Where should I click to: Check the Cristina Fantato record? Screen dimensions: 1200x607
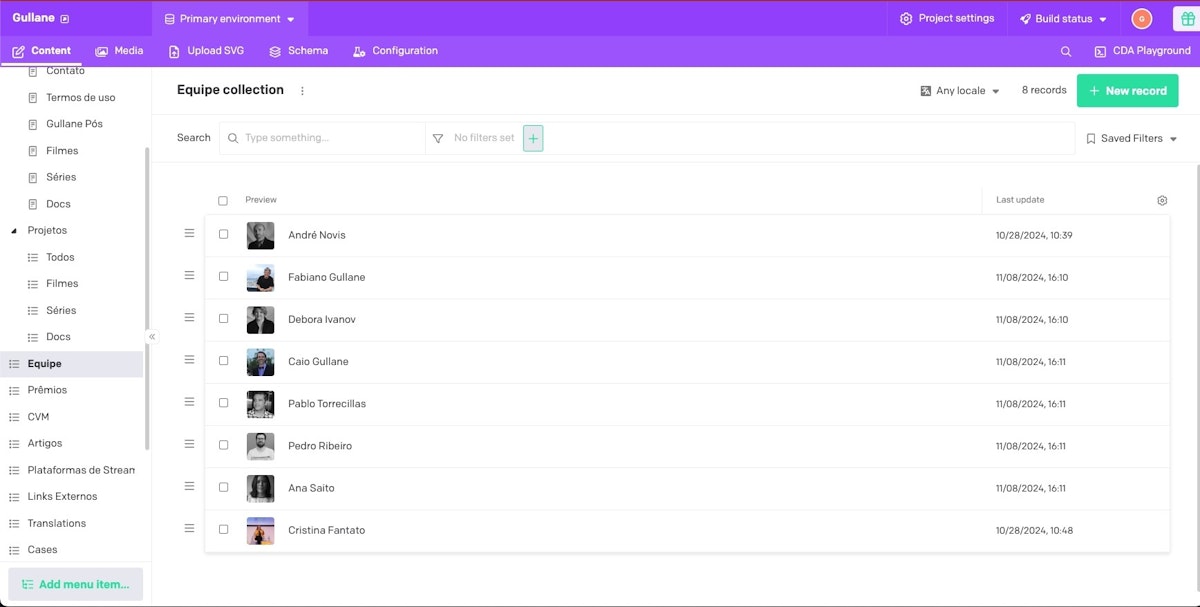pos(223,529)
